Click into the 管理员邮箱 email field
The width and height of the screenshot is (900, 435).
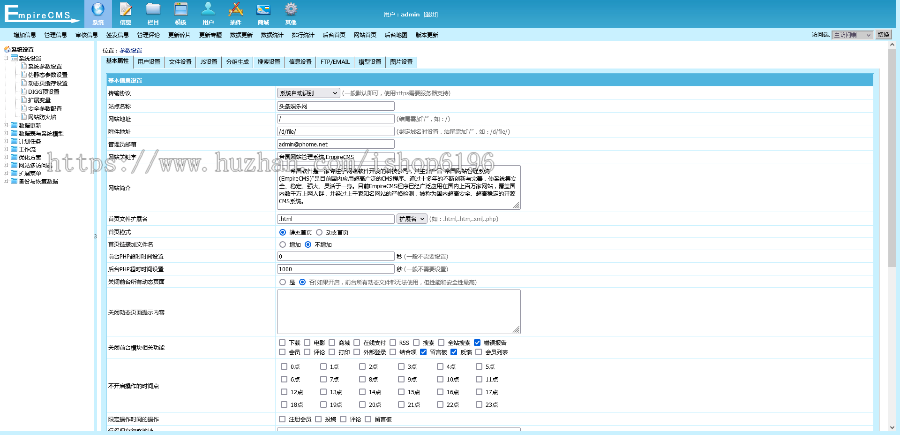click(x=336, y=144)
